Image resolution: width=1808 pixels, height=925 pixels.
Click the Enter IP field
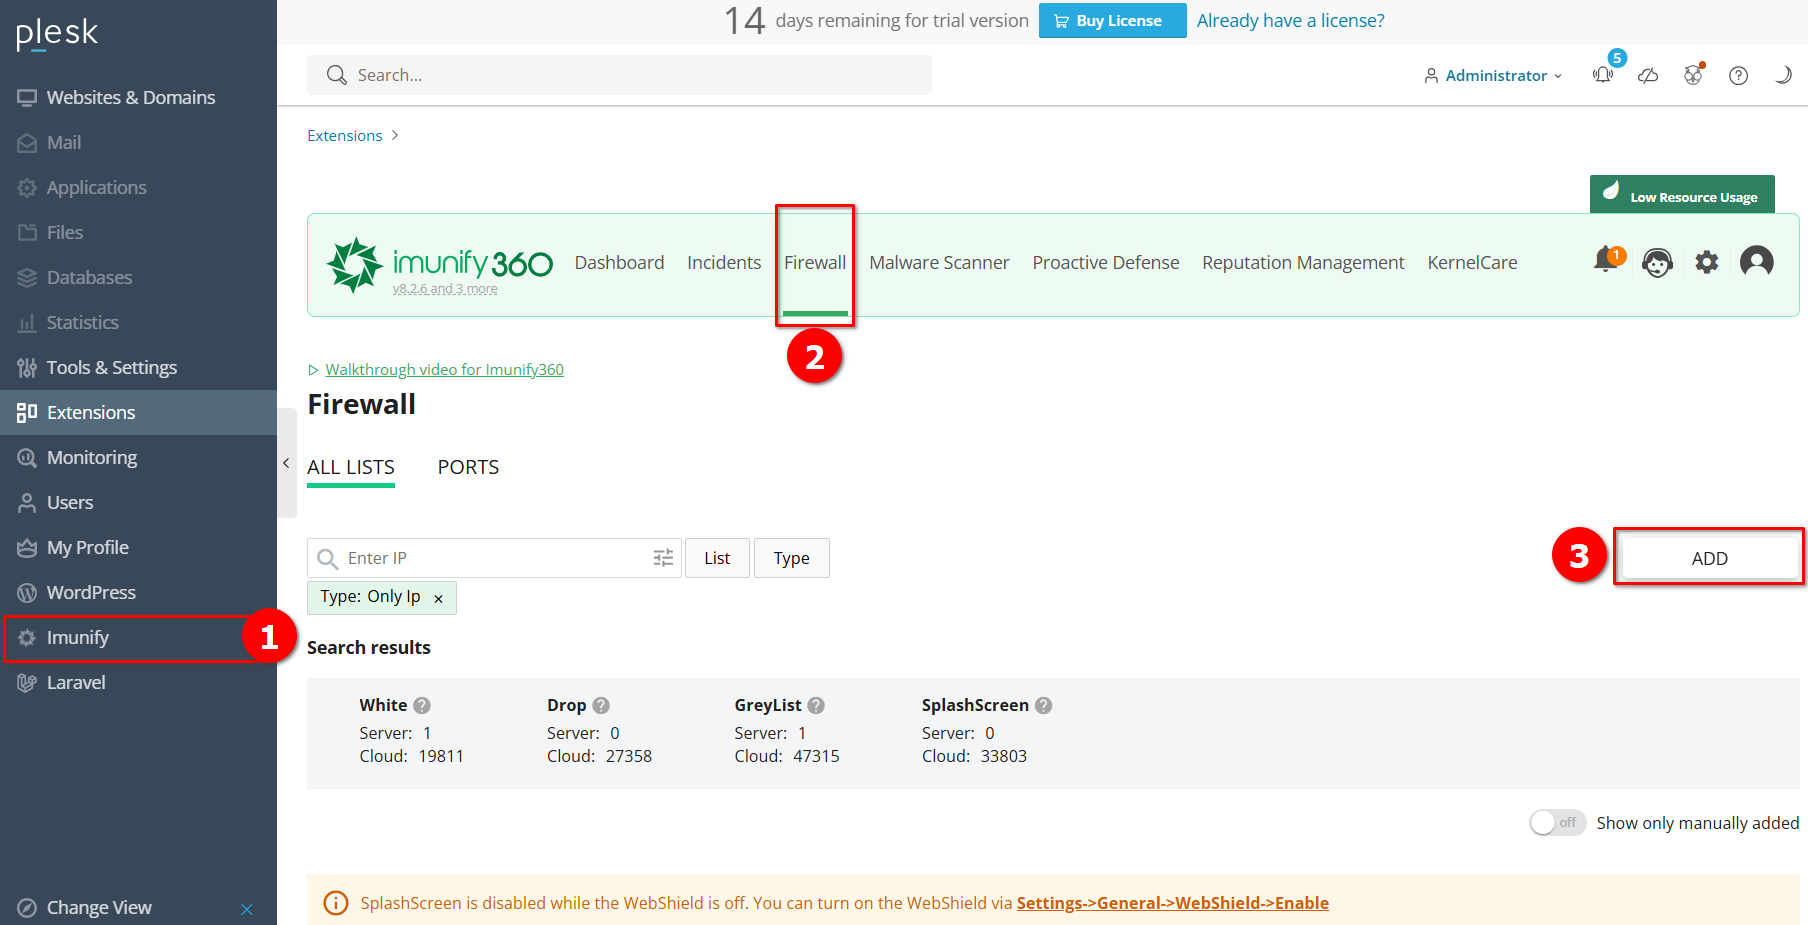(494, 558)
